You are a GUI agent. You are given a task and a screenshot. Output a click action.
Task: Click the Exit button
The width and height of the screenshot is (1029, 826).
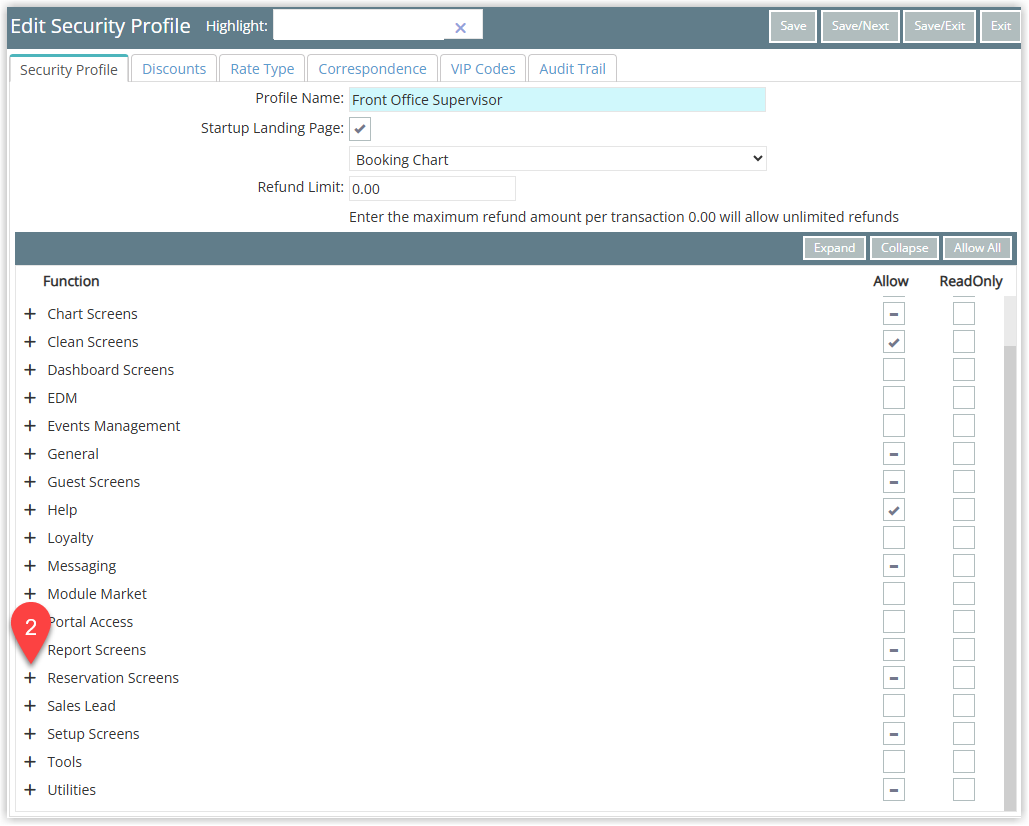pos(1000,26)
